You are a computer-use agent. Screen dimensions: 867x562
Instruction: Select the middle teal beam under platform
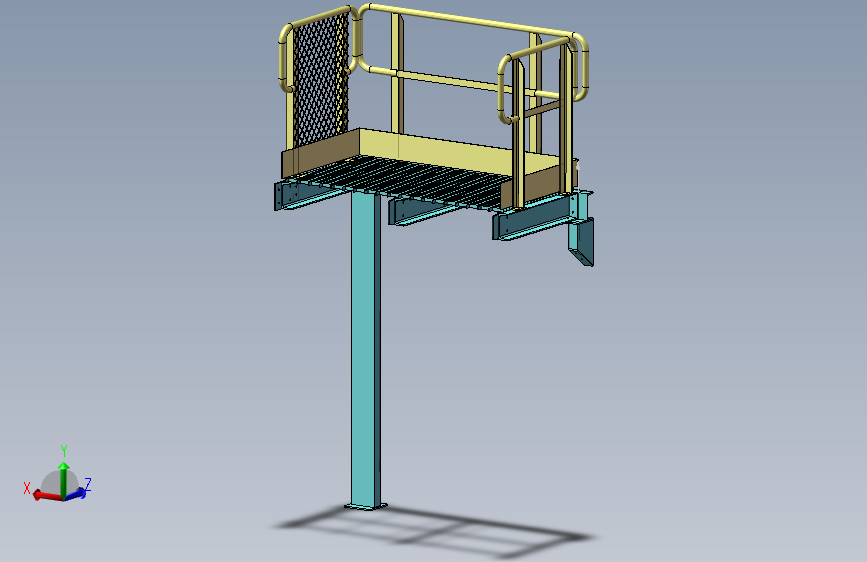coord(423,212)
